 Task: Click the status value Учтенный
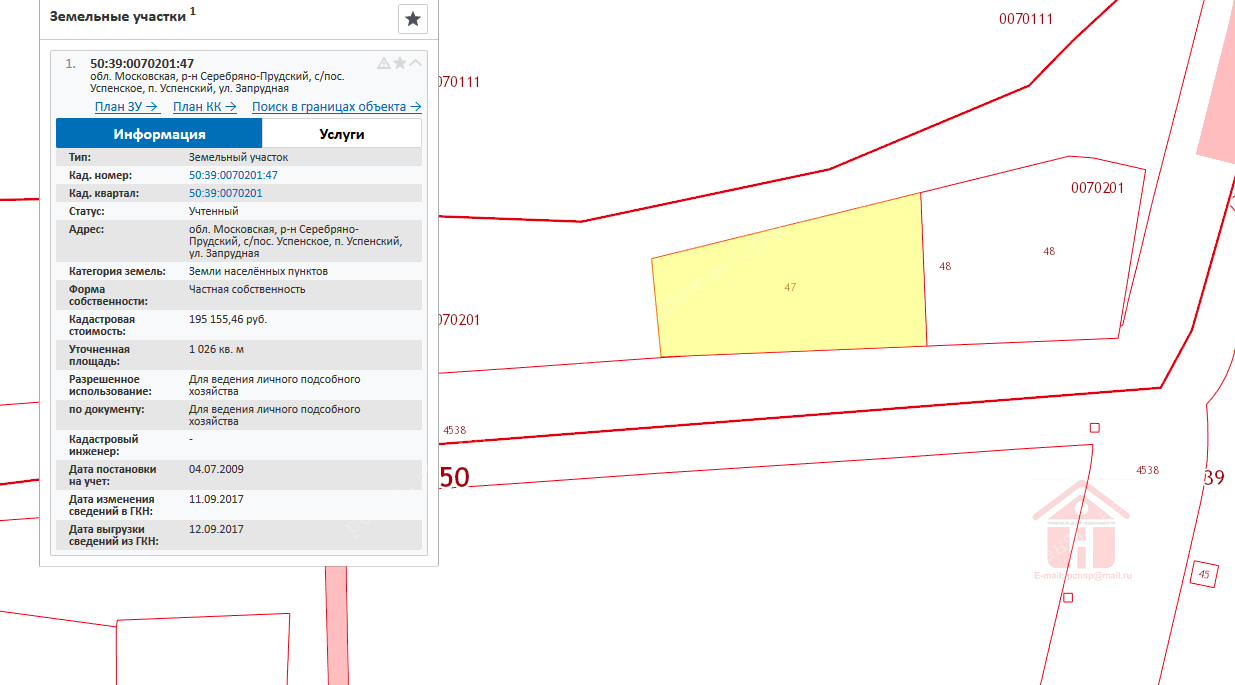click(x=214, y=211)
